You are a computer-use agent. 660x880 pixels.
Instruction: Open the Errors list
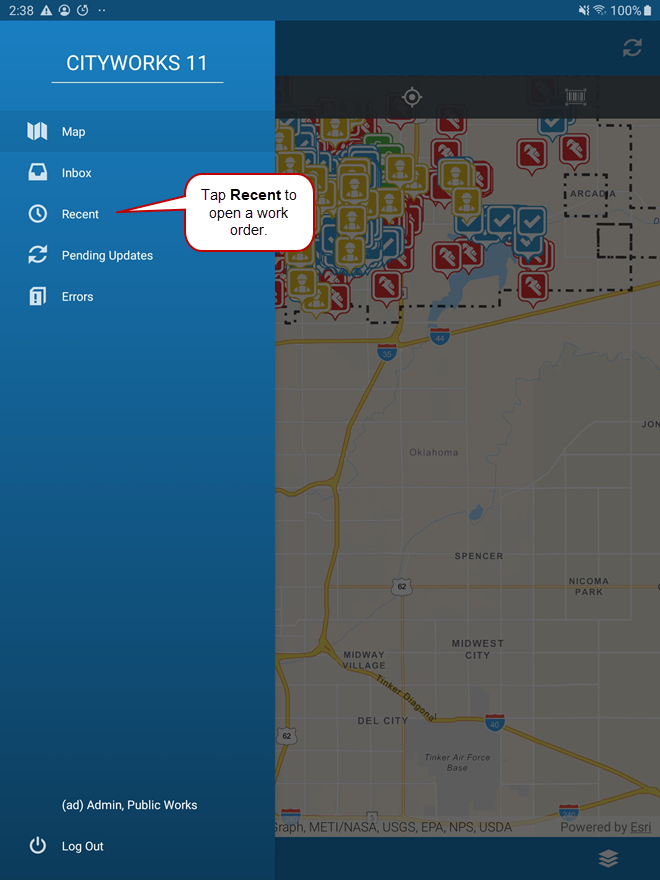77,297
